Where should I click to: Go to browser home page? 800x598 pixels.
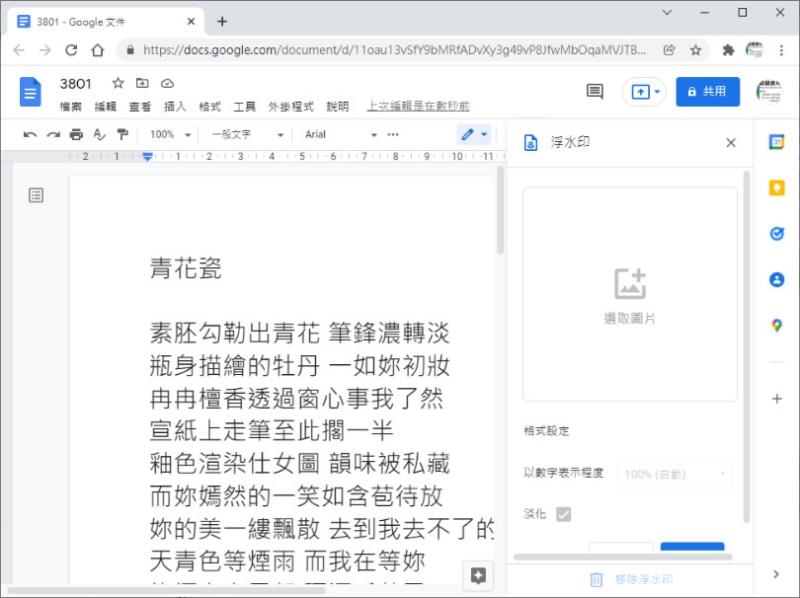coord(97,50)
